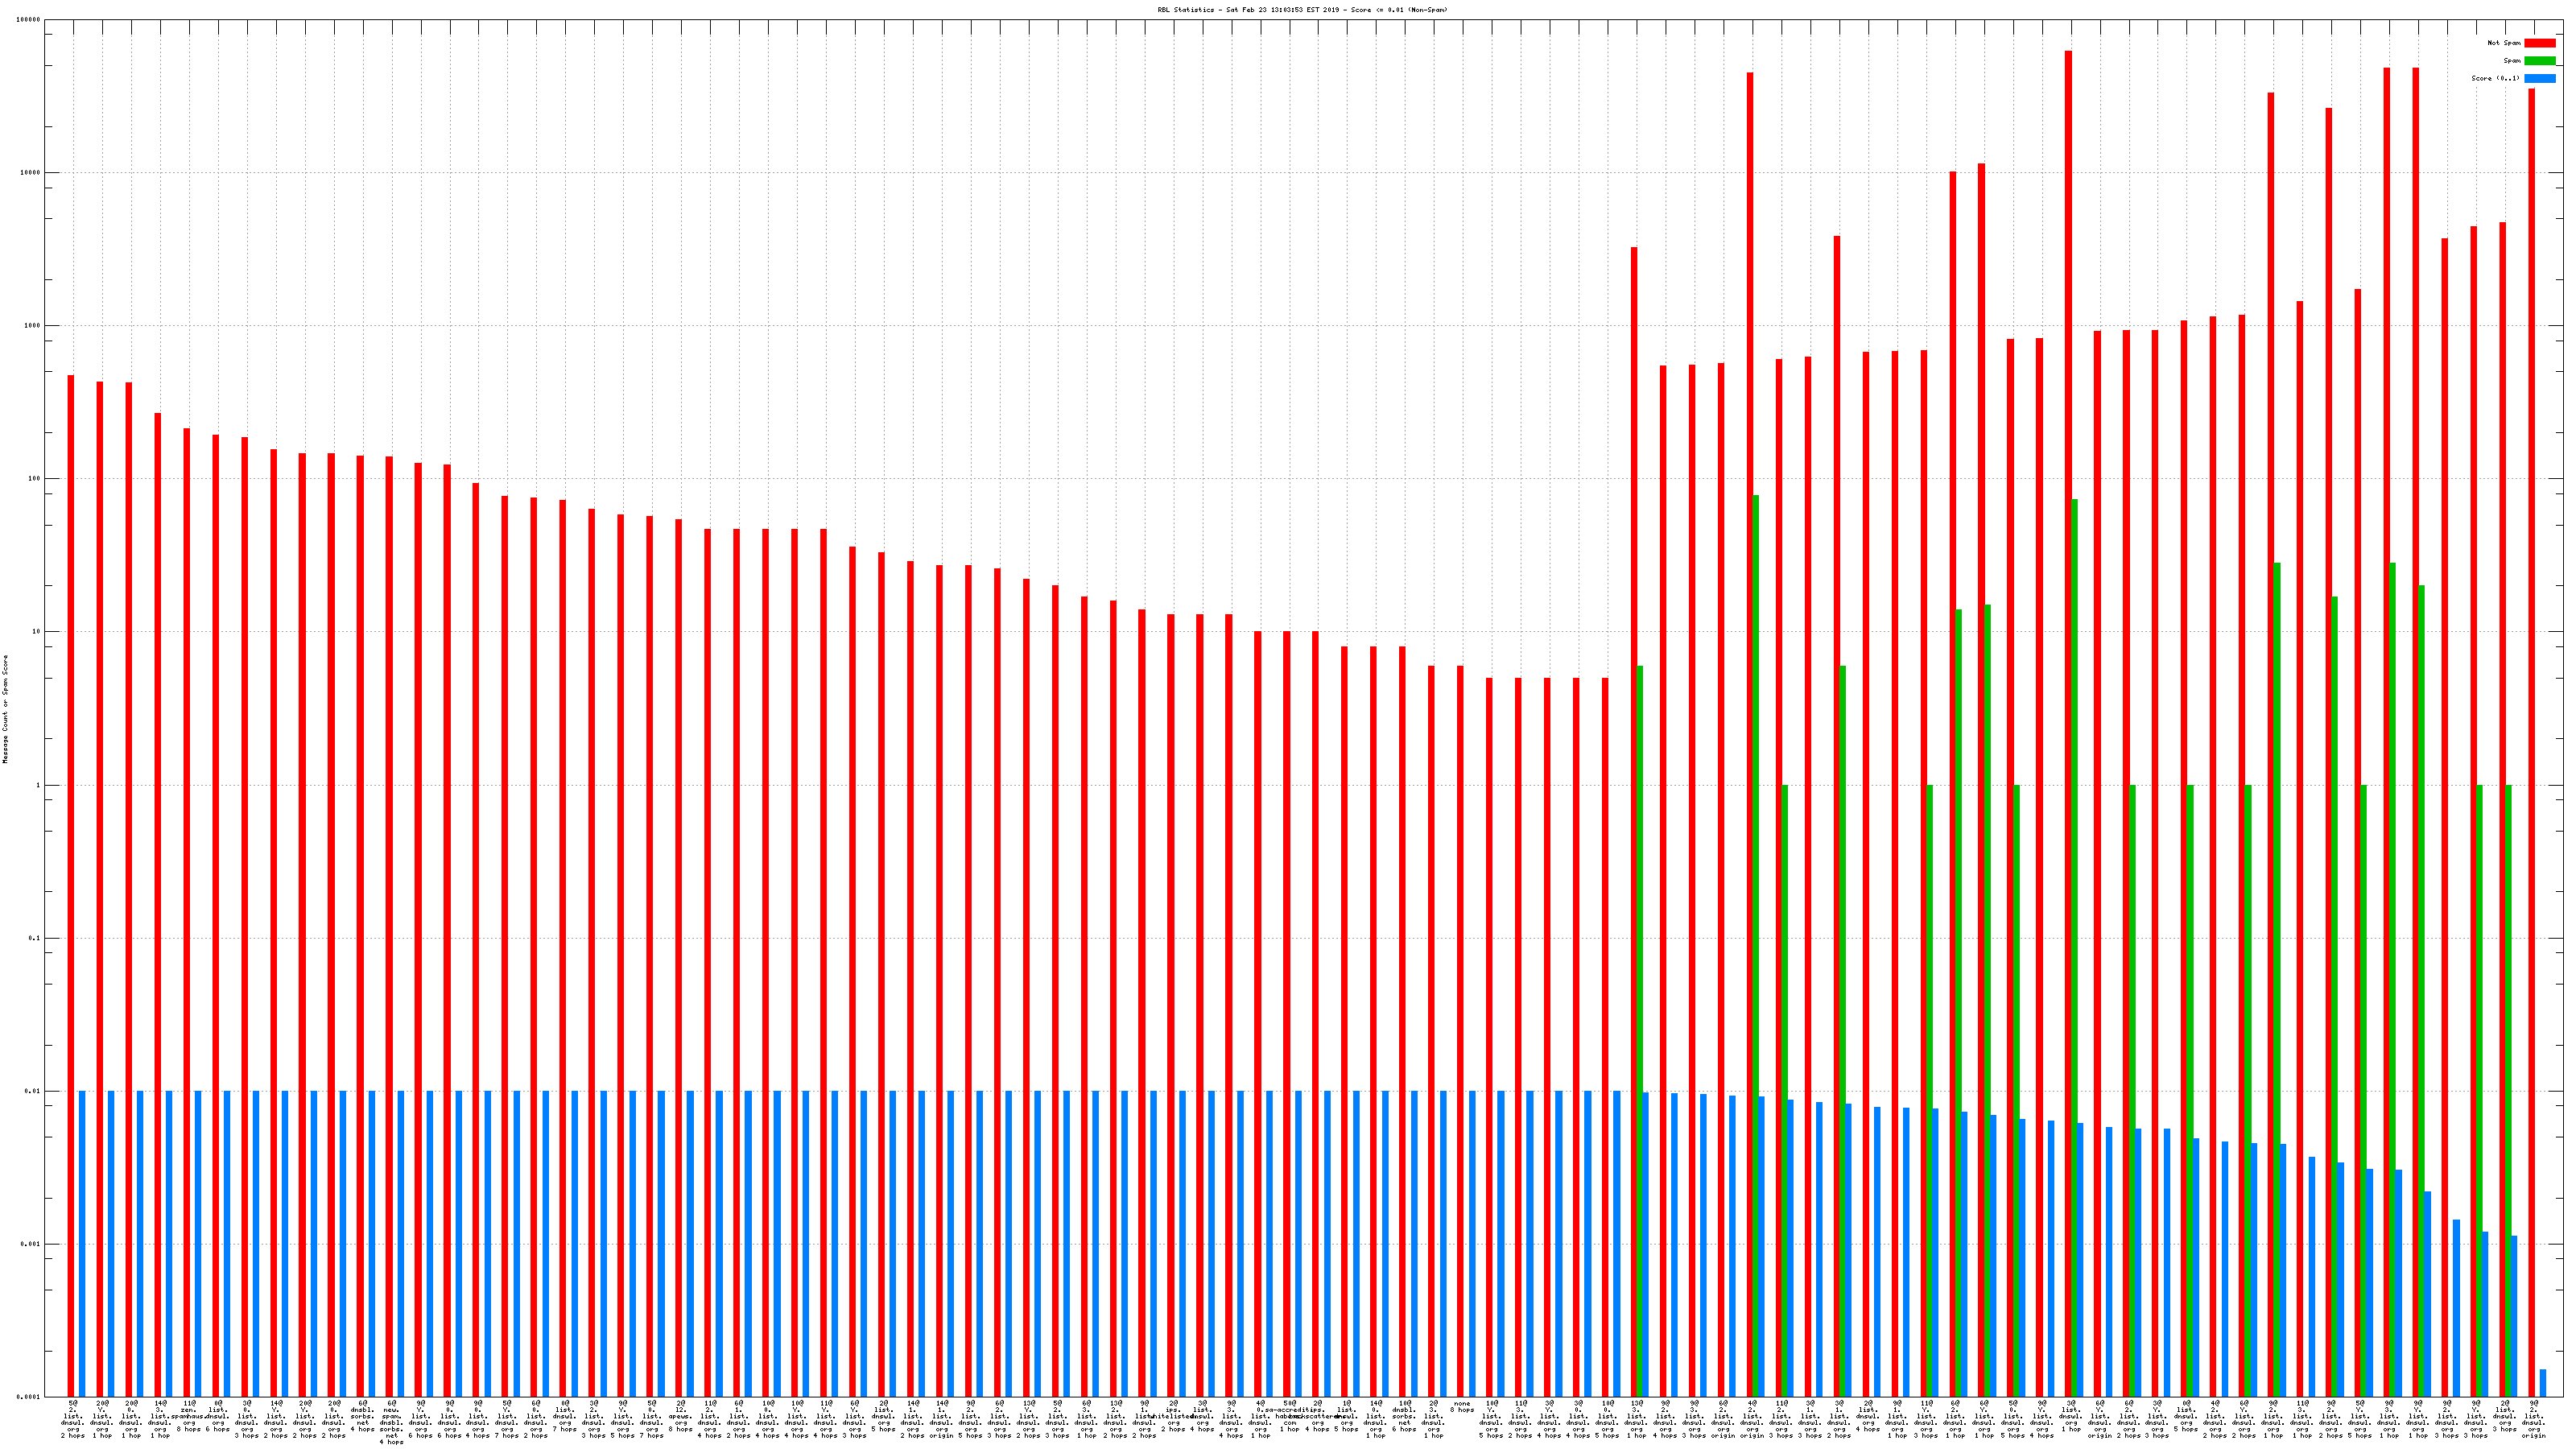Click the RBL Statistics chart title
The width and height of the screenshot is (2576, 1449).
pyautogui.click(x=1302, y=10)
